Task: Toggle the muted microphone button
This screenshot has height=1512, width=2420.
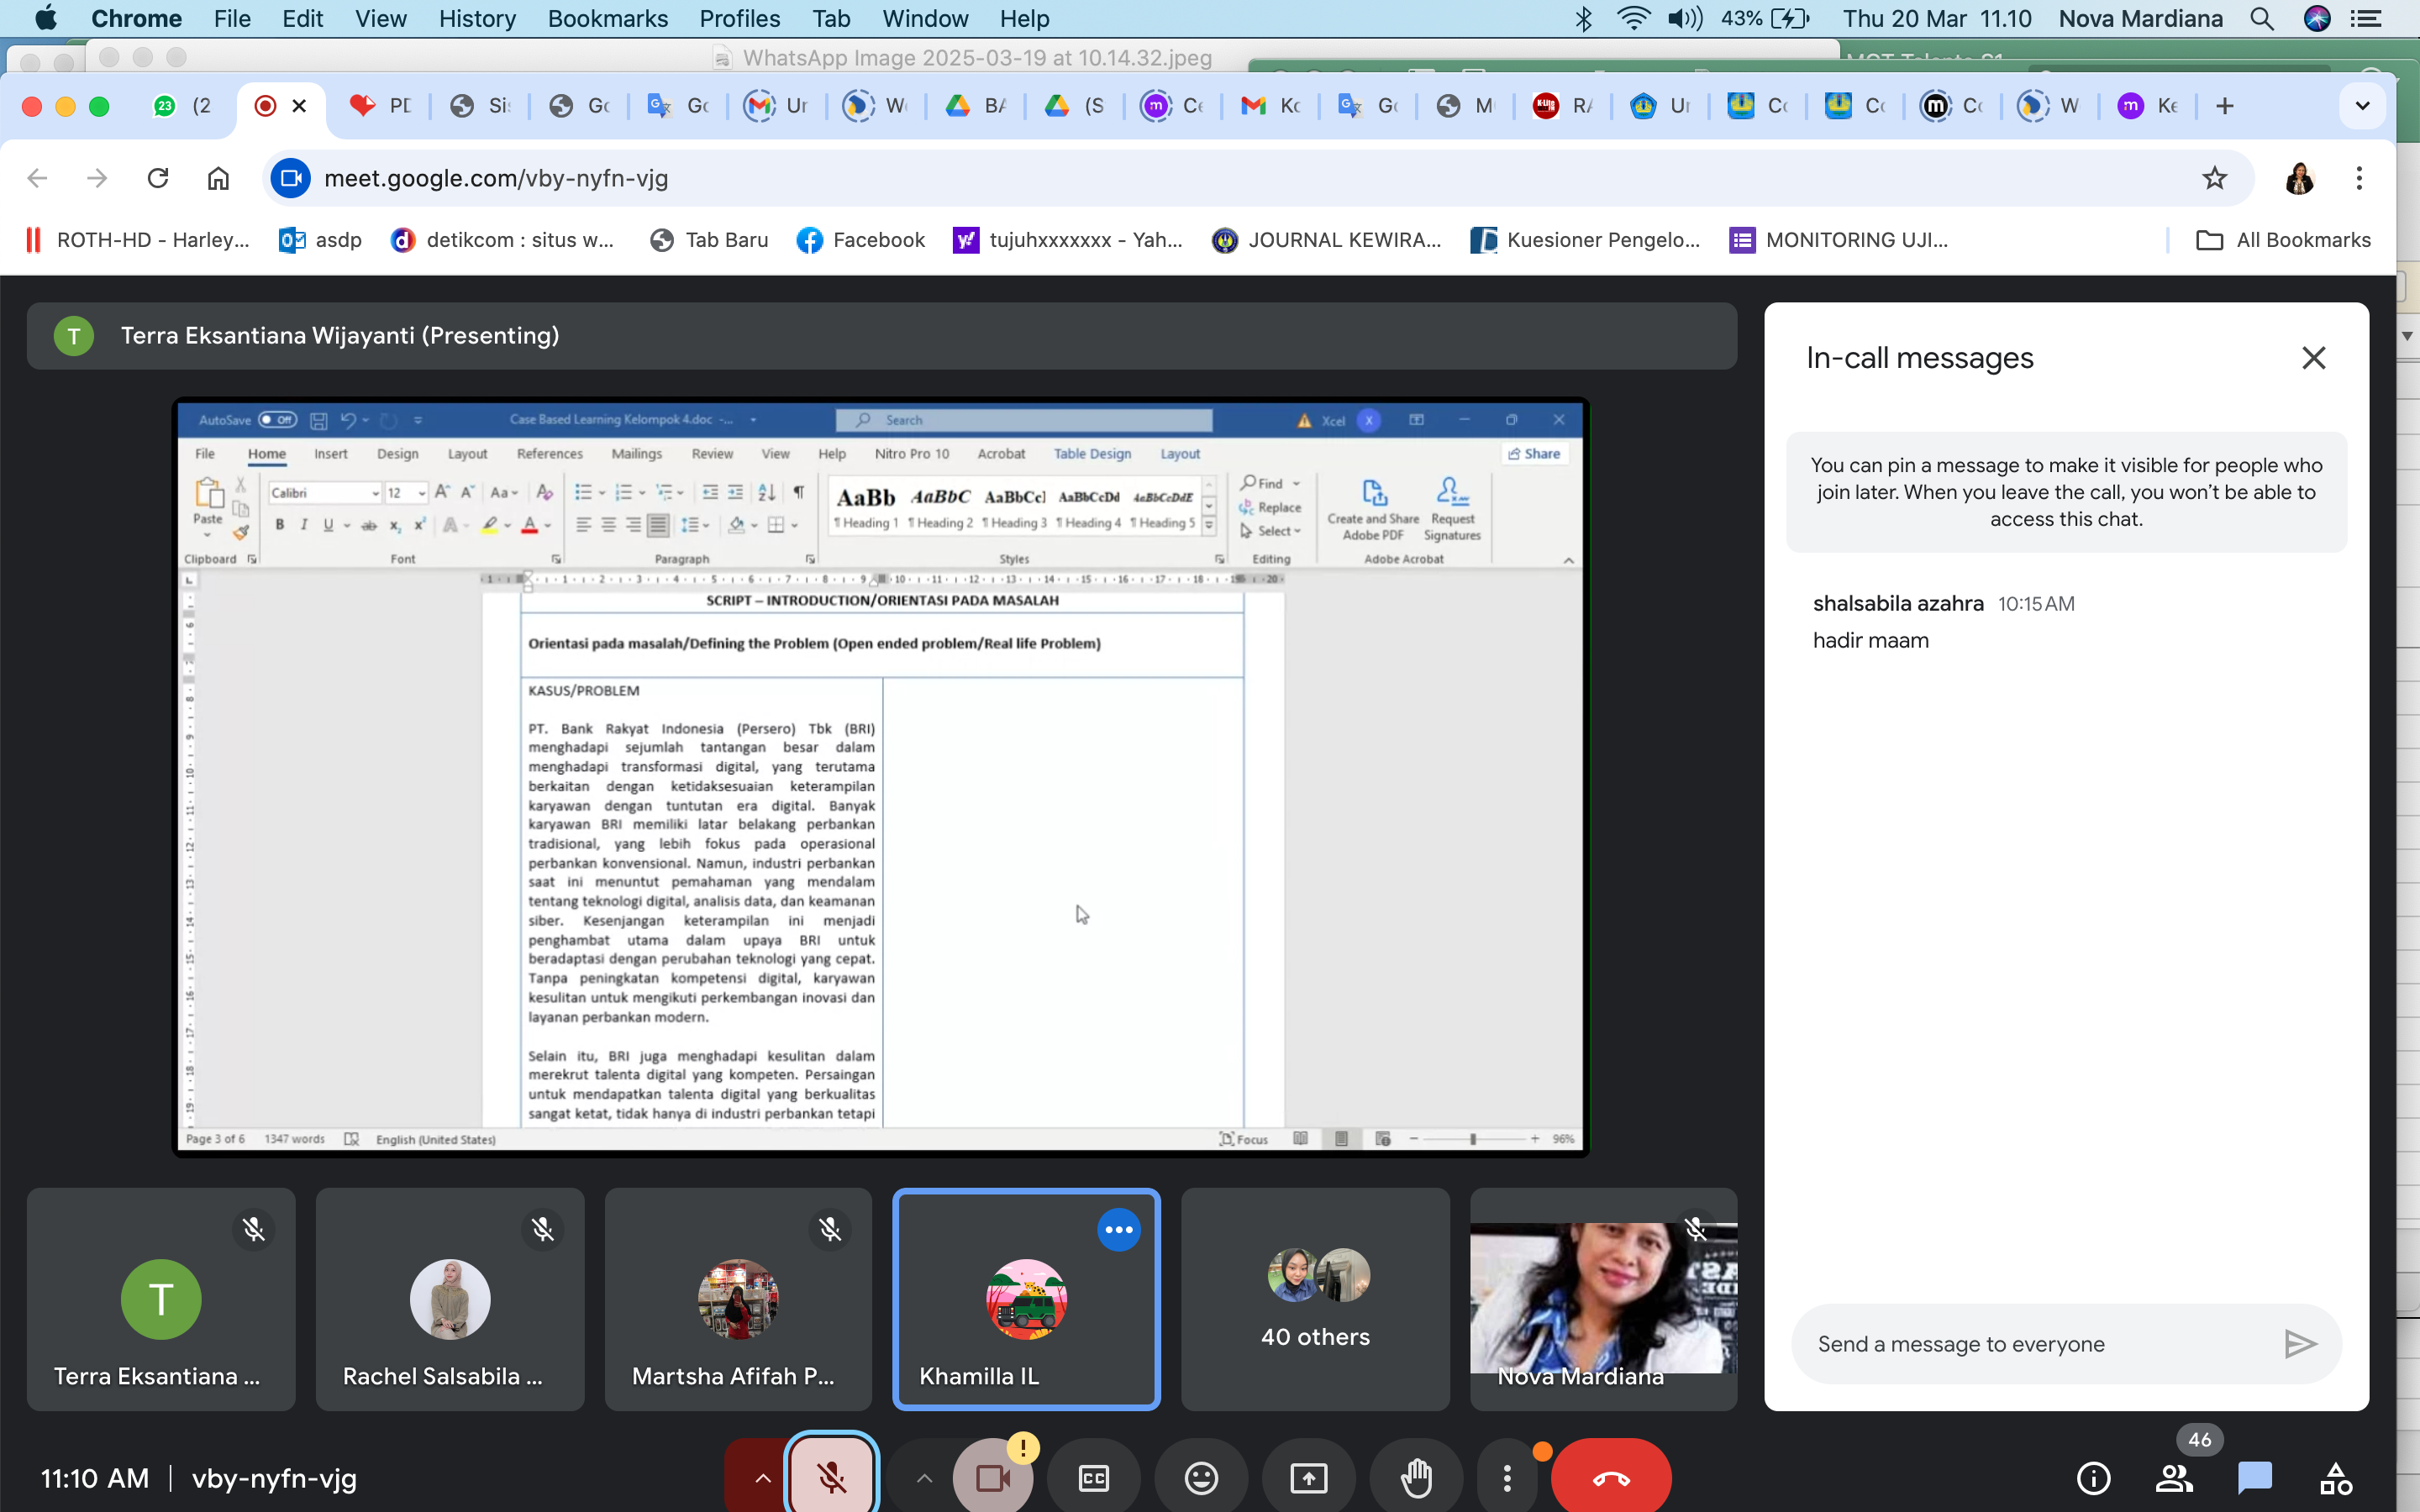Action: tap(831, 1478)
